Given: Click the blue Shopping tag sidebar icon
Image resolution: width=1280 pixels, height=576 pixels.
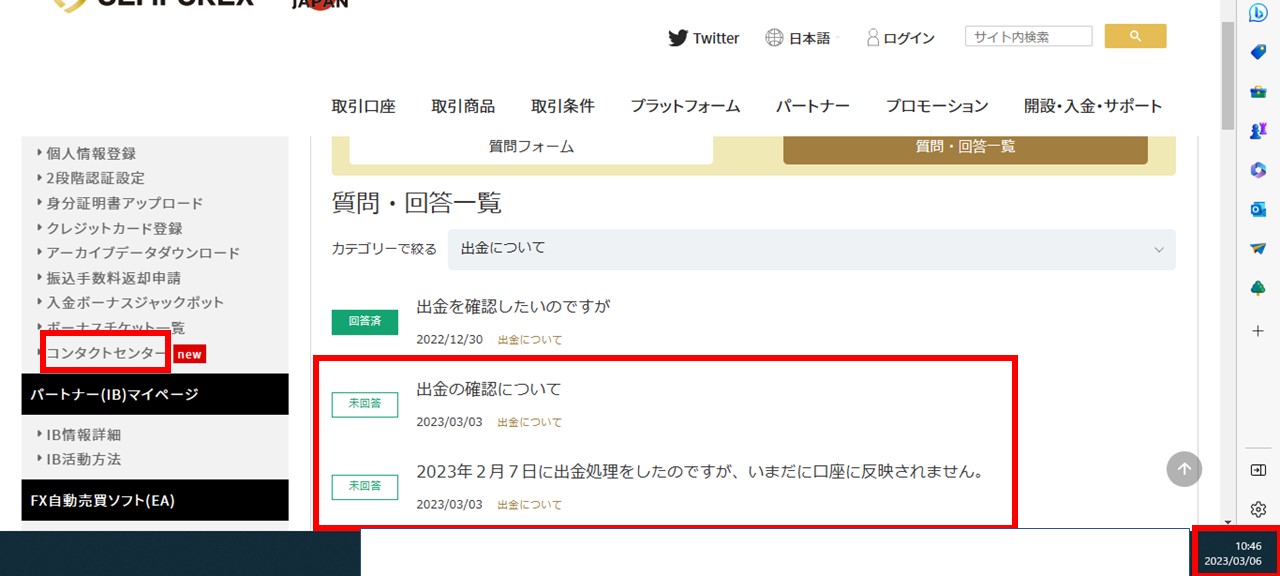Looking at the screenshot, I should pyautogui.click(x=1258, y=52).
